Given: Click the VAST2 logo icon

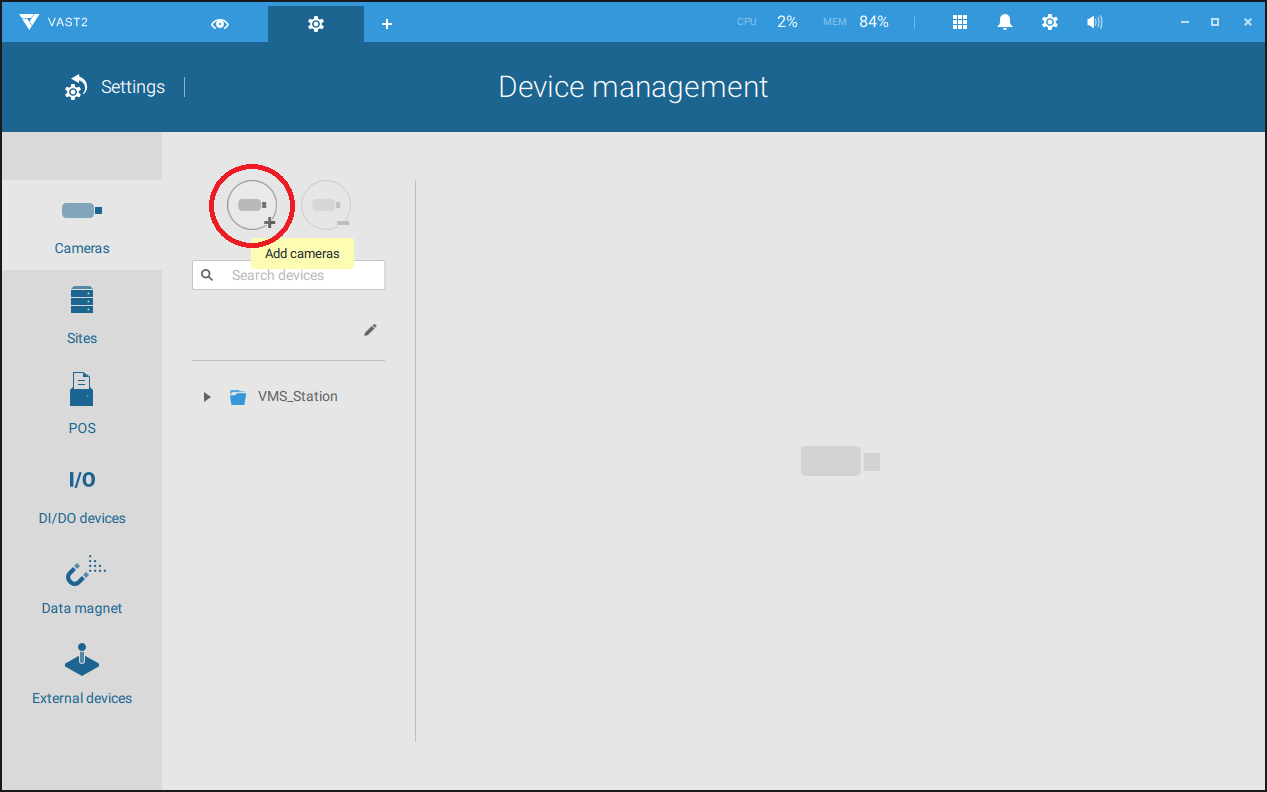Looking at the screenshot, I should pyautogui.click(x=29, y=22).
